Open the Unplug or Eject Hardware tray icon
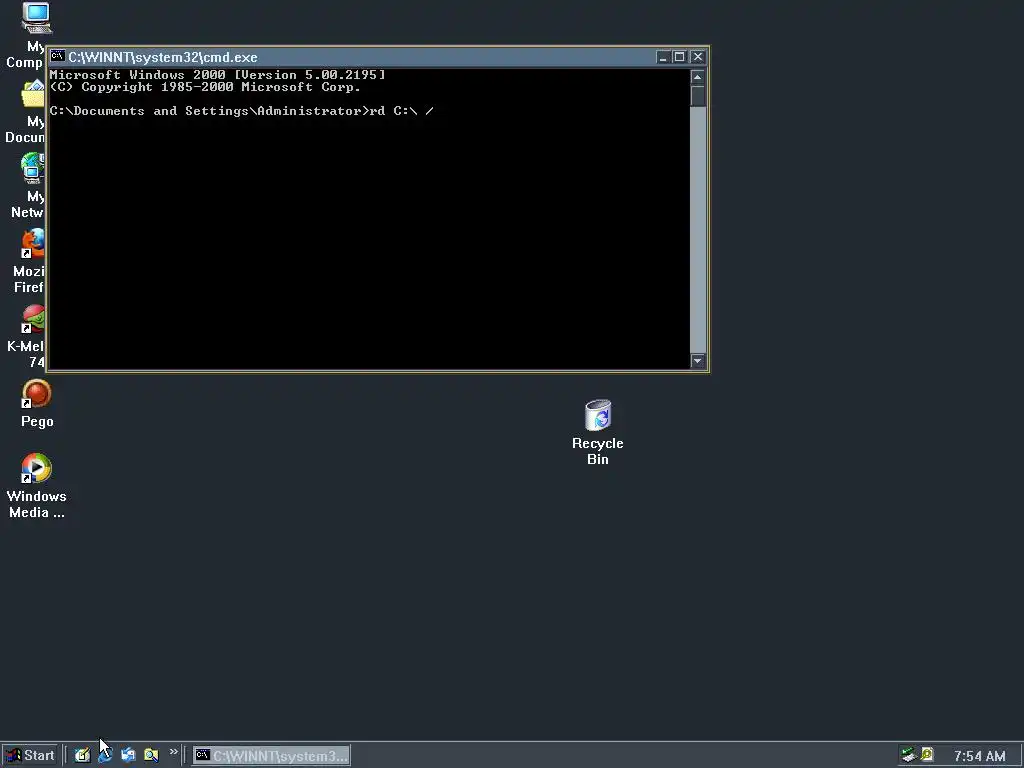Screen dimensions: 1024x768 (908, 755)
